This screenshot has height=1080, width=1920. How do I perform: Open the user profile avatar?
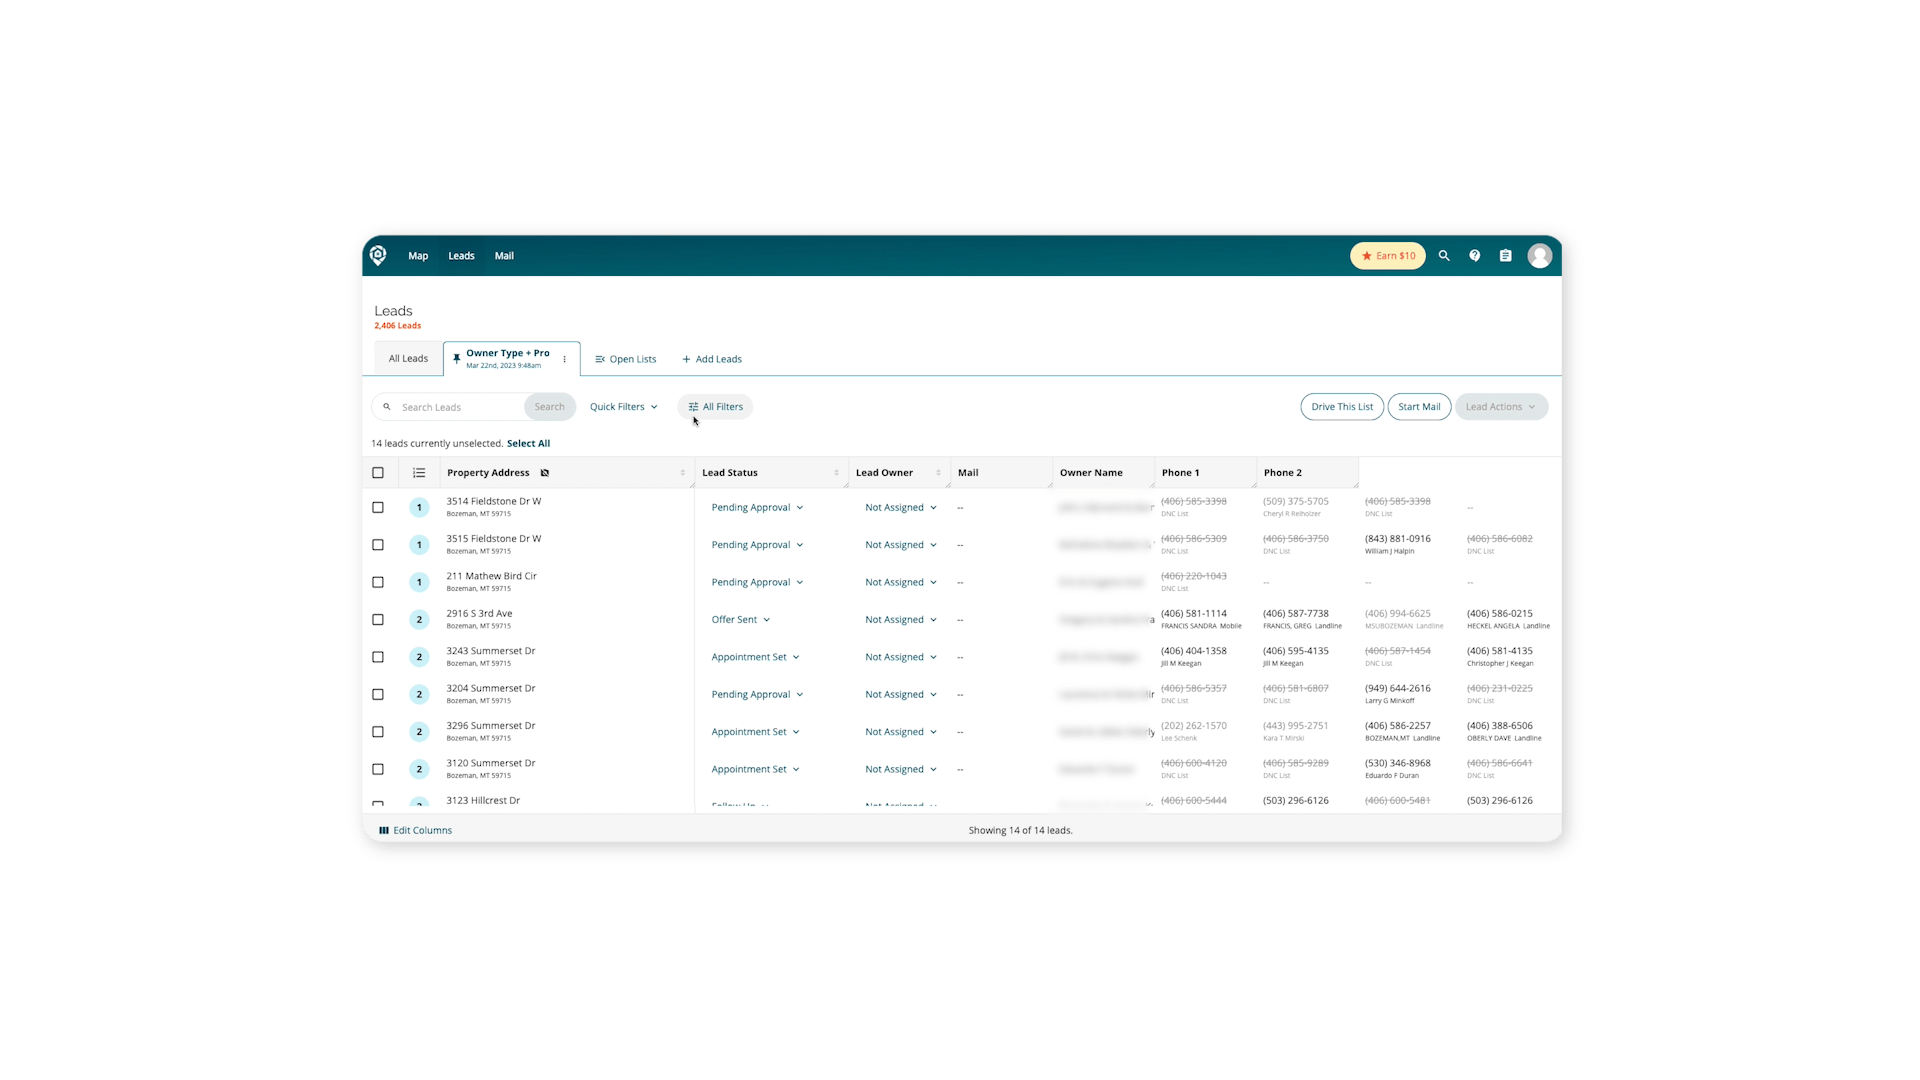(1539, 256)
